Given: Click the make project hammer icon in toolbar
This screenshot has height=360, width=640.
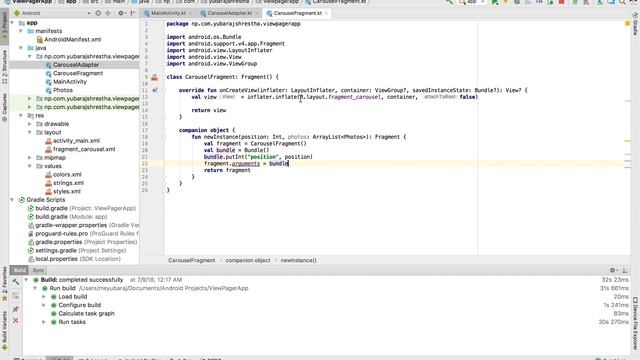Looking at the screenshot, I should point(449,2).
